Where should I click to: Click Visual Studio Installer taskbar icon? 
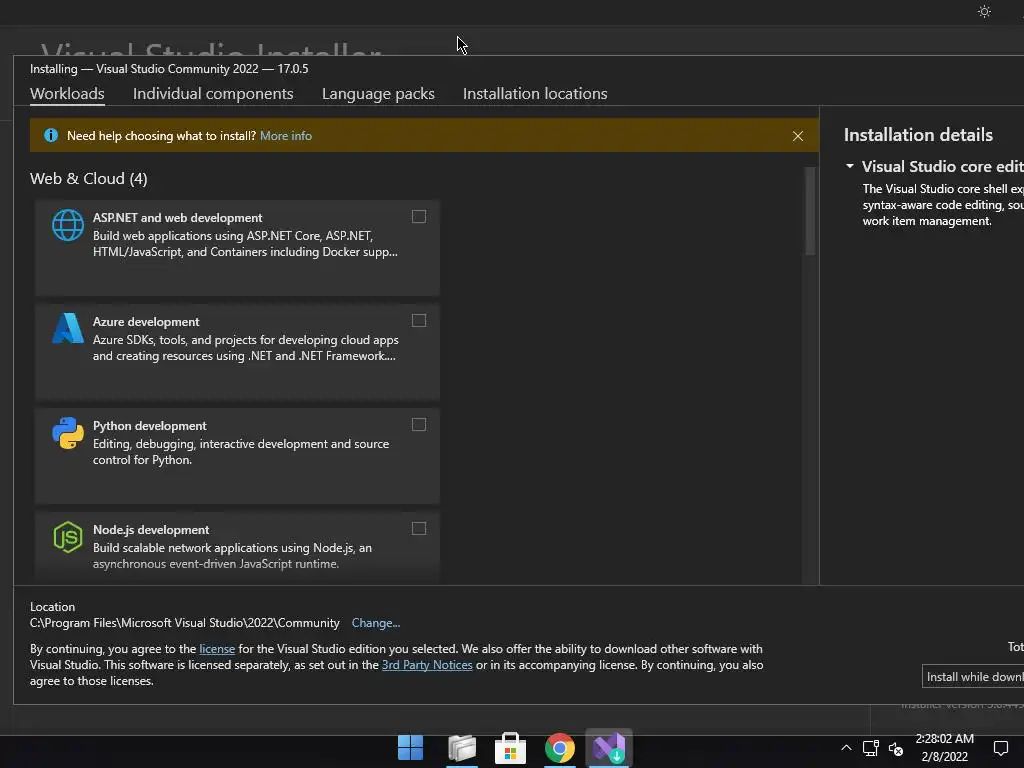[609, 748]
